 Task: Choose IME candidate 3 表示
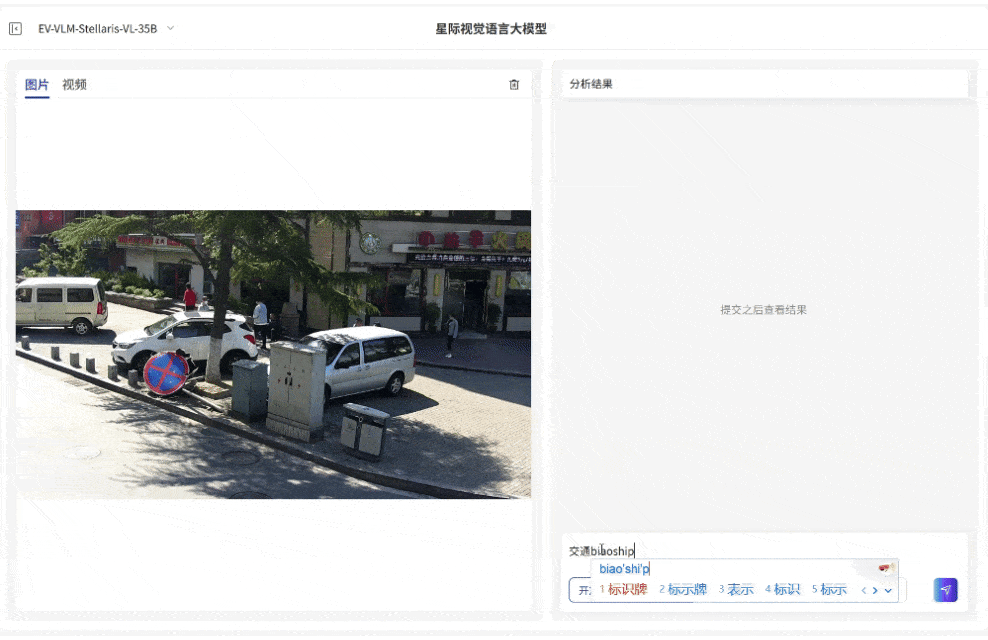736,590
